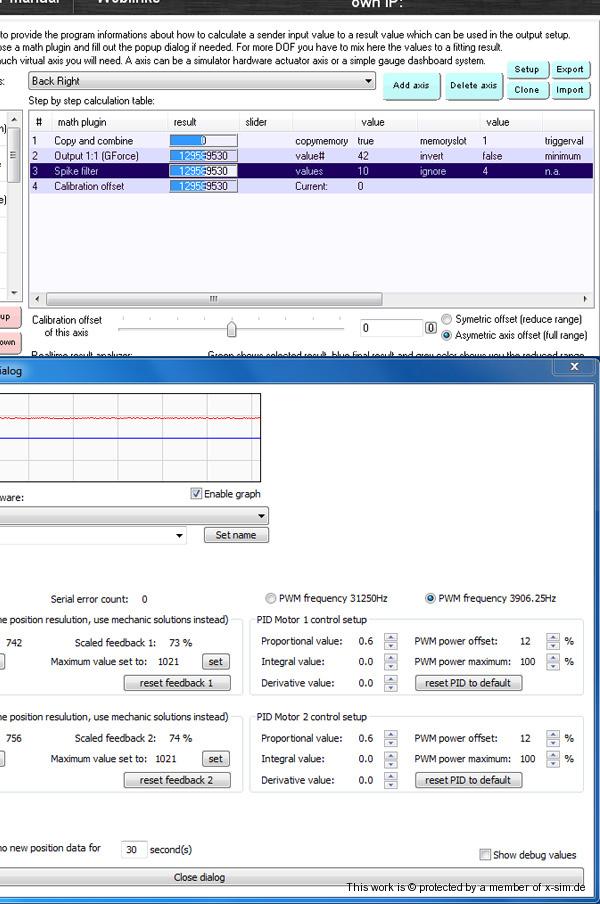Click the seconds timeout input field
600x904 pixels.
[132, 850]
